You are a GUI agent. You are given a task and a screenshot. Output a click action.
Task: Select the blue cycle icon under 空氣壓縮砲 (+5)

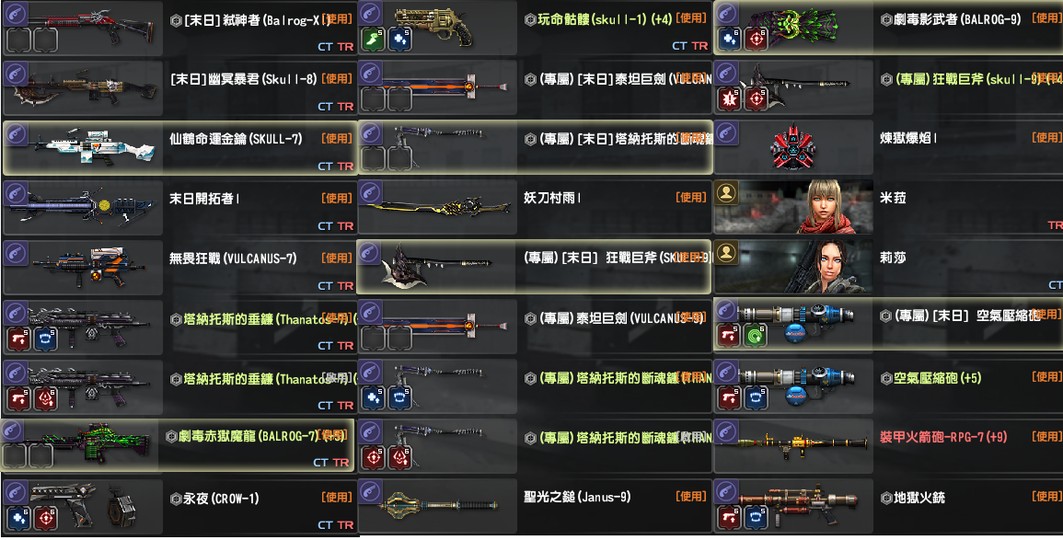[x=756, y=398]
